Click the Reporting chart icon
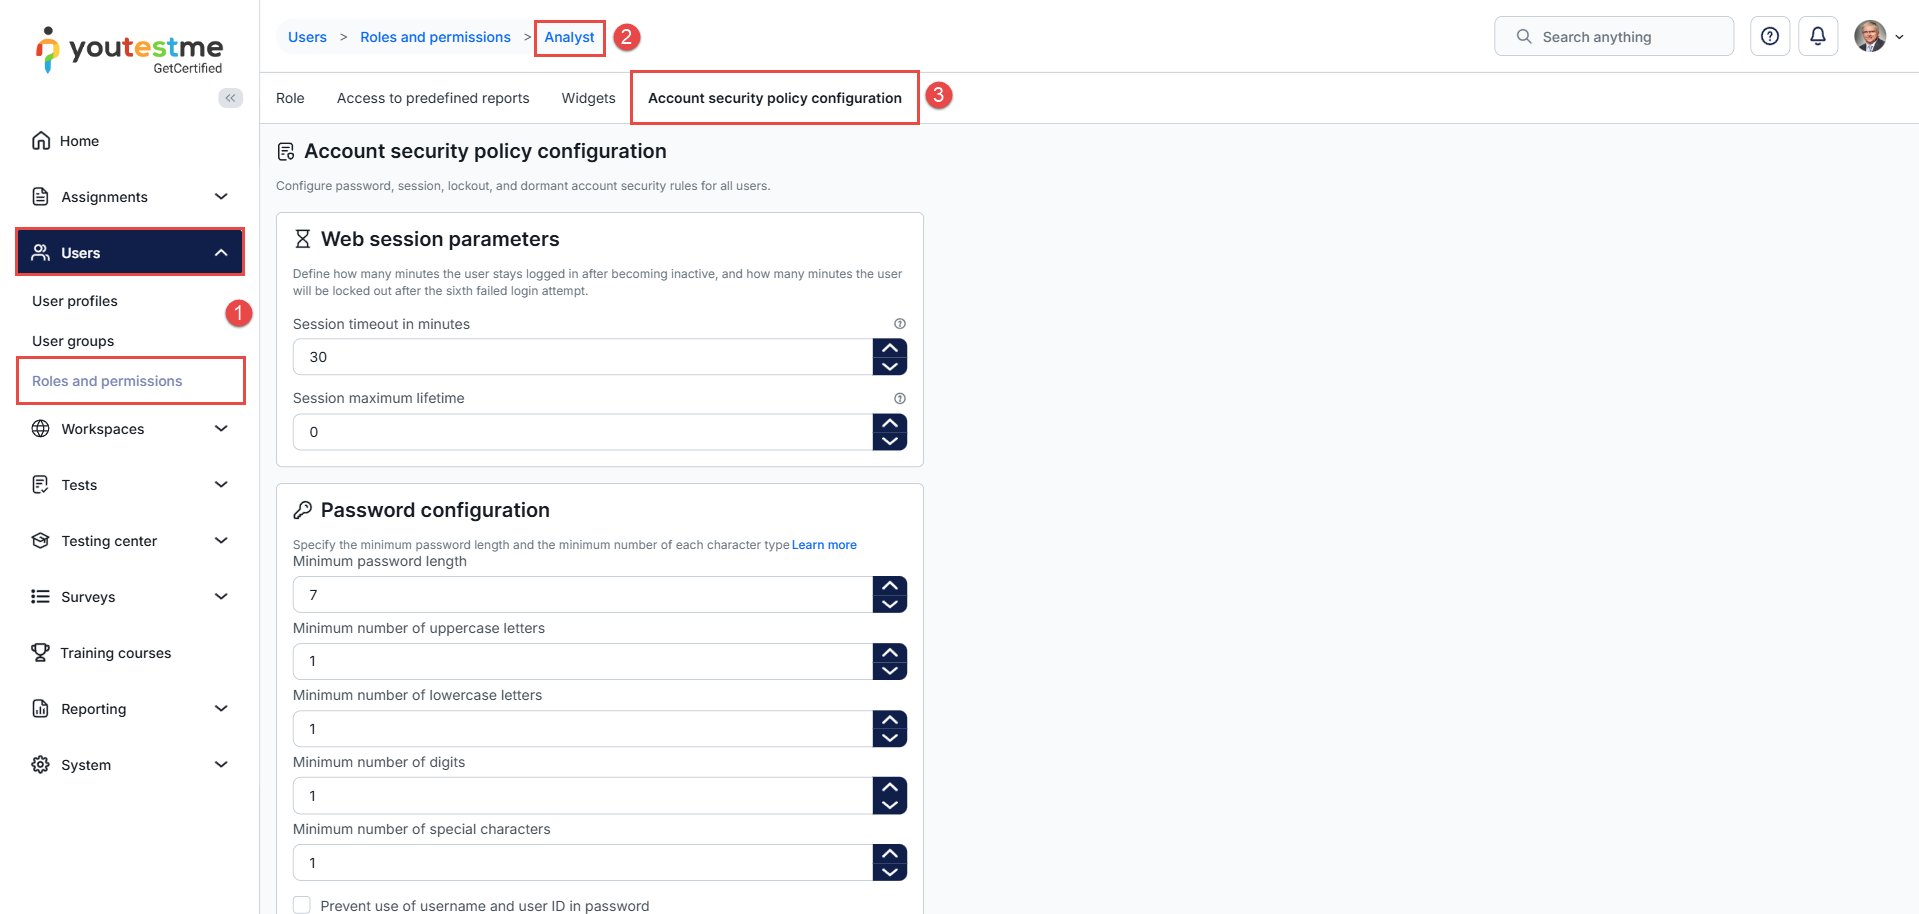The image size is (1919, 914). pyautogui.click(x=41, y=709)
